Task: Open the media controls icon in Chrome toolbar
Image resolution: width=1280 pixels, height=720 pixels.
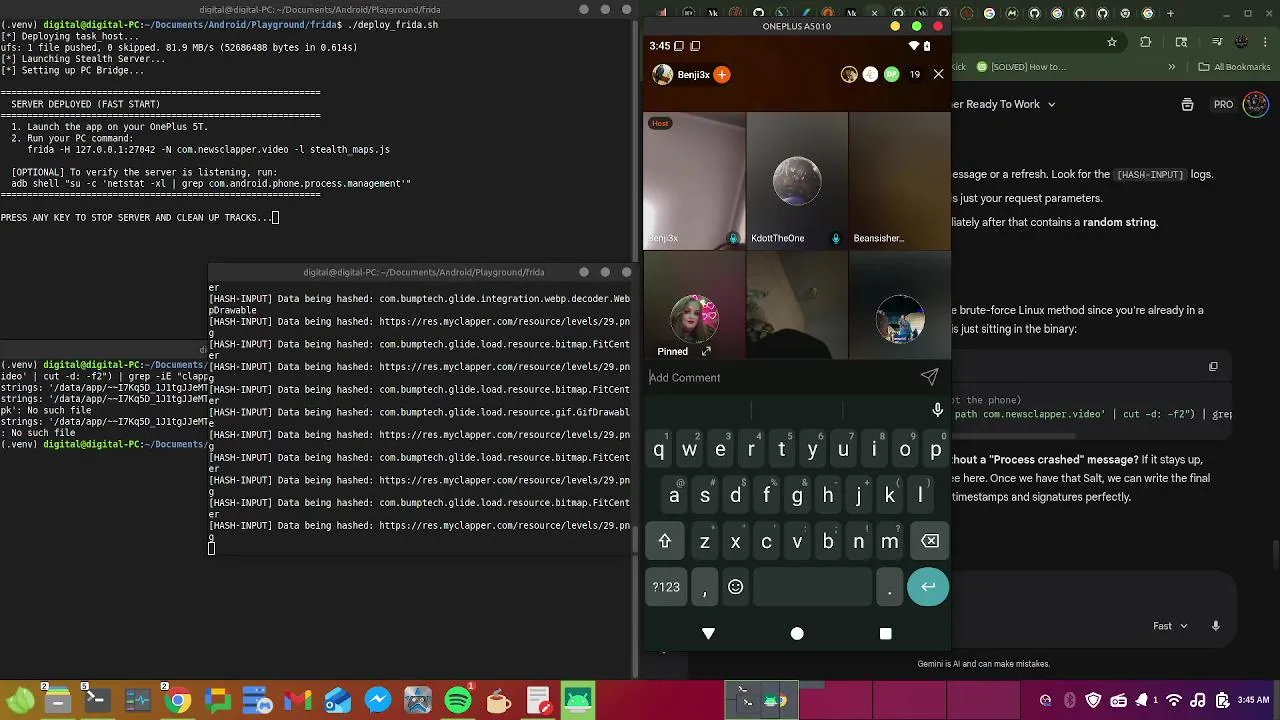Action: pos(1217,42)
